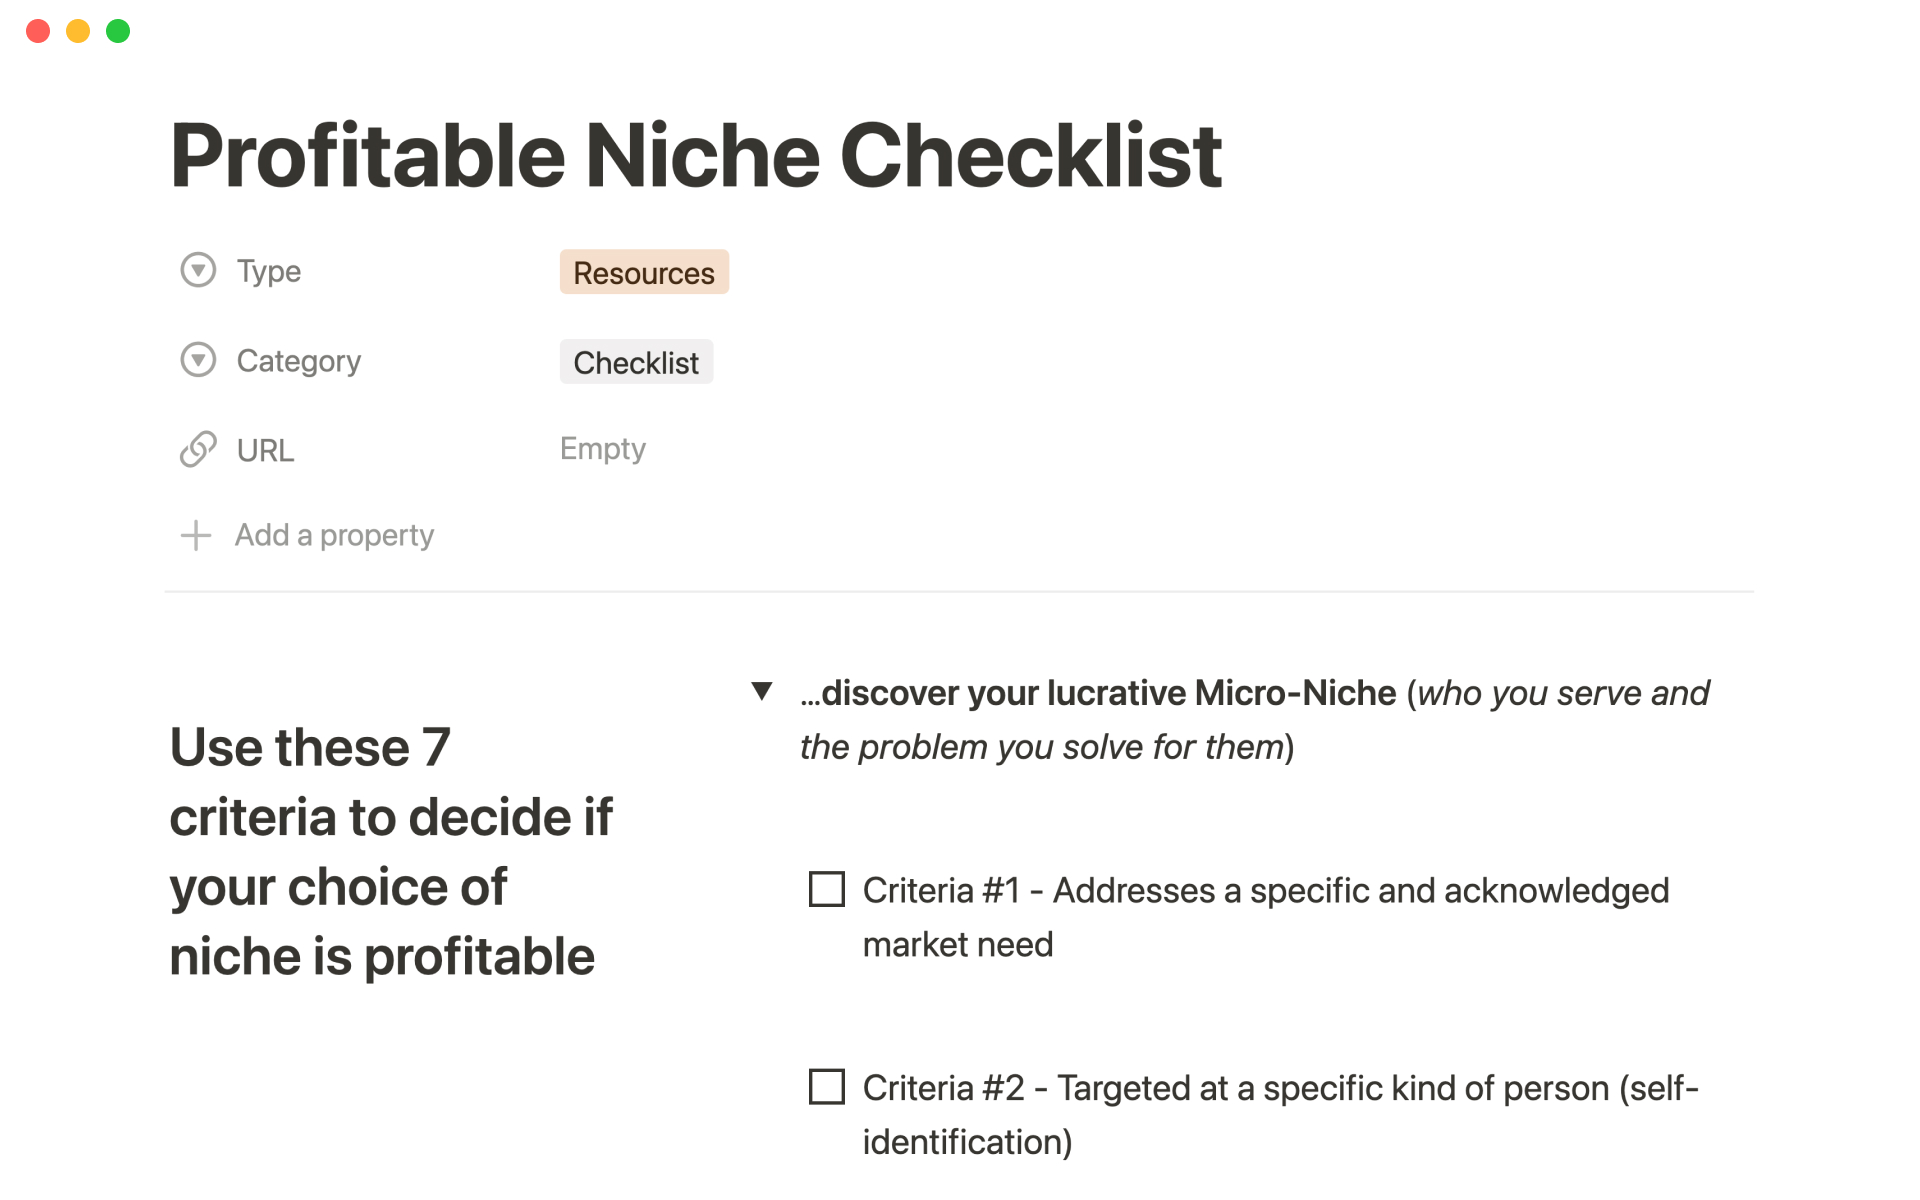The image size is (1920, 1200).
Task: Collapse the Micro-Niche toggle triangle
Action: tap(762, 691)
